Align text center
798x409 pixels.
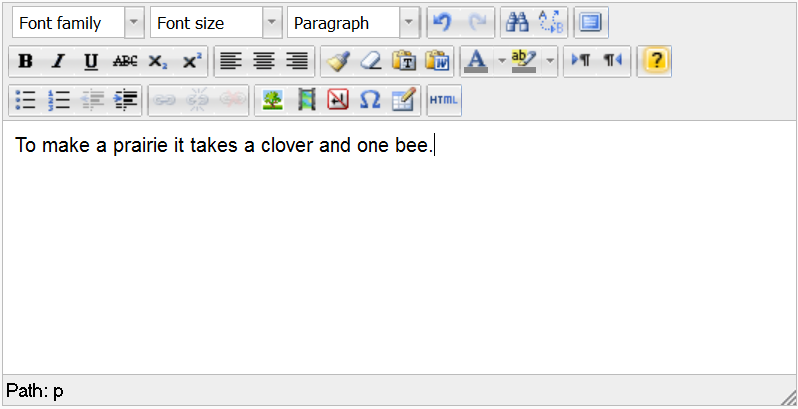[264, 62]
